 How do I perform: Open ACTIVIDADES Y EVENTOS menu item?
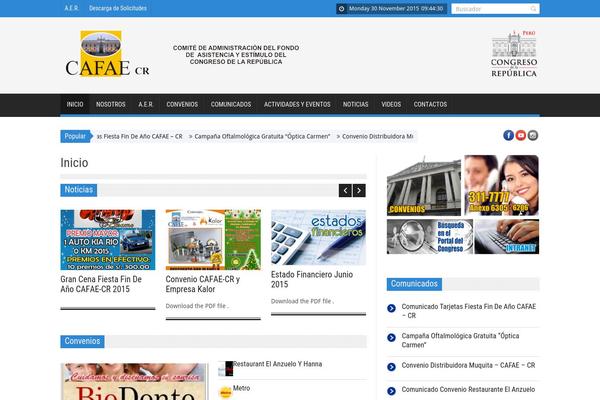297,104
